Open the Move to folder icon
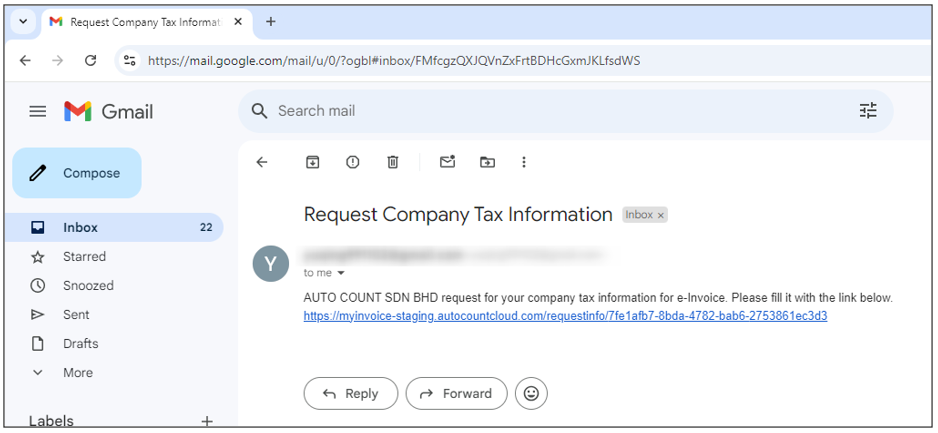The image size is (938, 433). [x=488, y=162]
